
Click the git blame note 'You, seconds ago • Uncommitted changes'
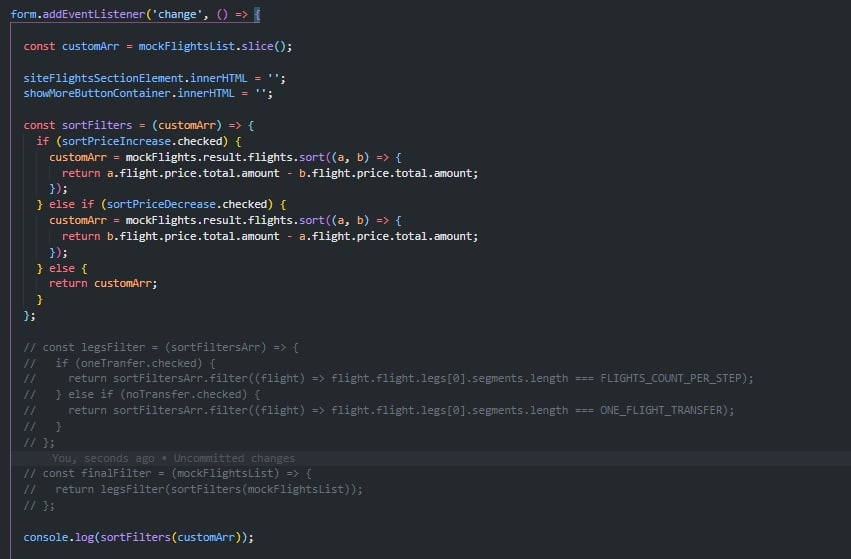tap(174, 458)
